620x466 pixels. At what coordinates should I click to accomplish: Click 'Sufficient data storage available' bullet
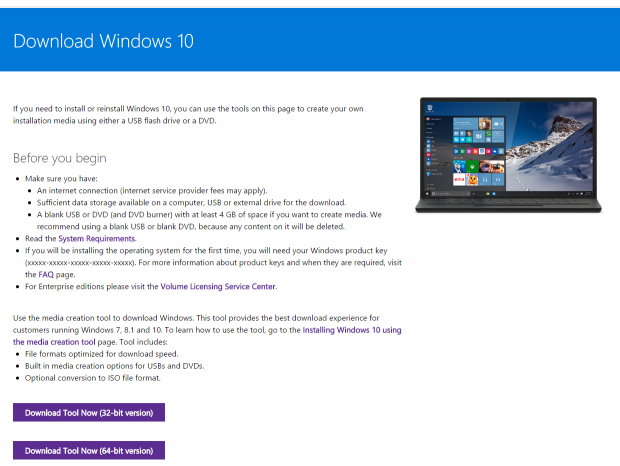click(x=191, y=202)
